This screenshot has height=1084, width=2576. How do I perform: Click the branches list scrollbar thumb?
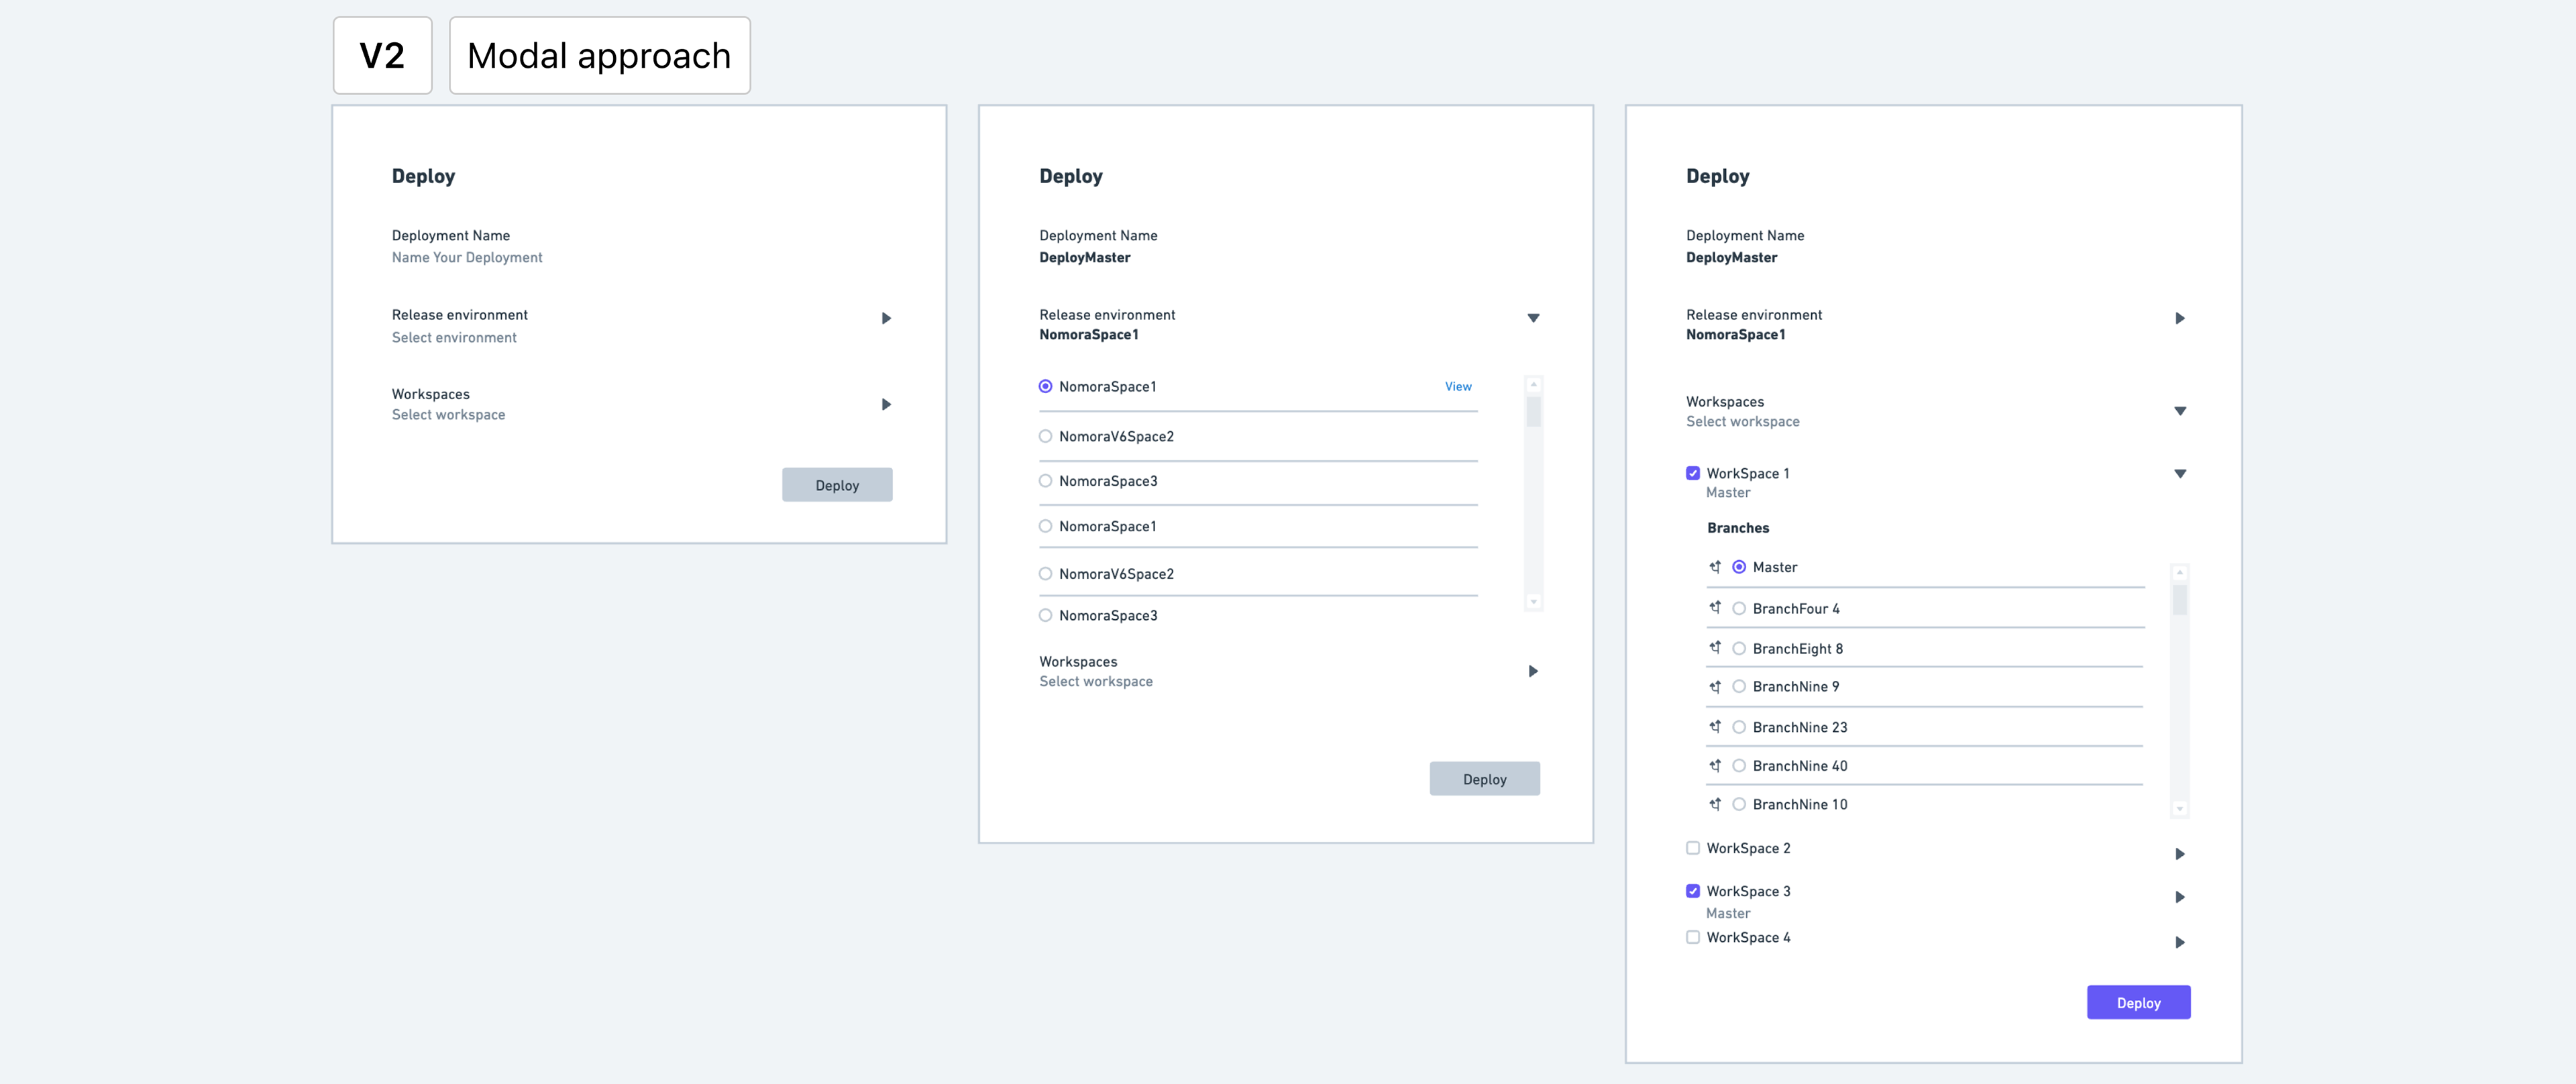2180,600
